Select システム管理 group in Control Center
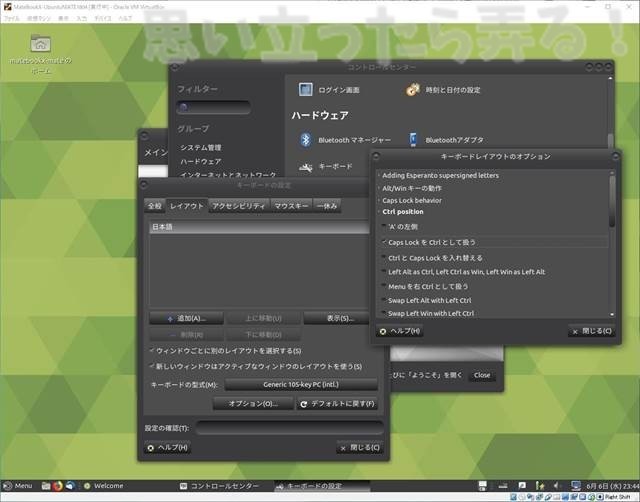 [x=201, y=147]
